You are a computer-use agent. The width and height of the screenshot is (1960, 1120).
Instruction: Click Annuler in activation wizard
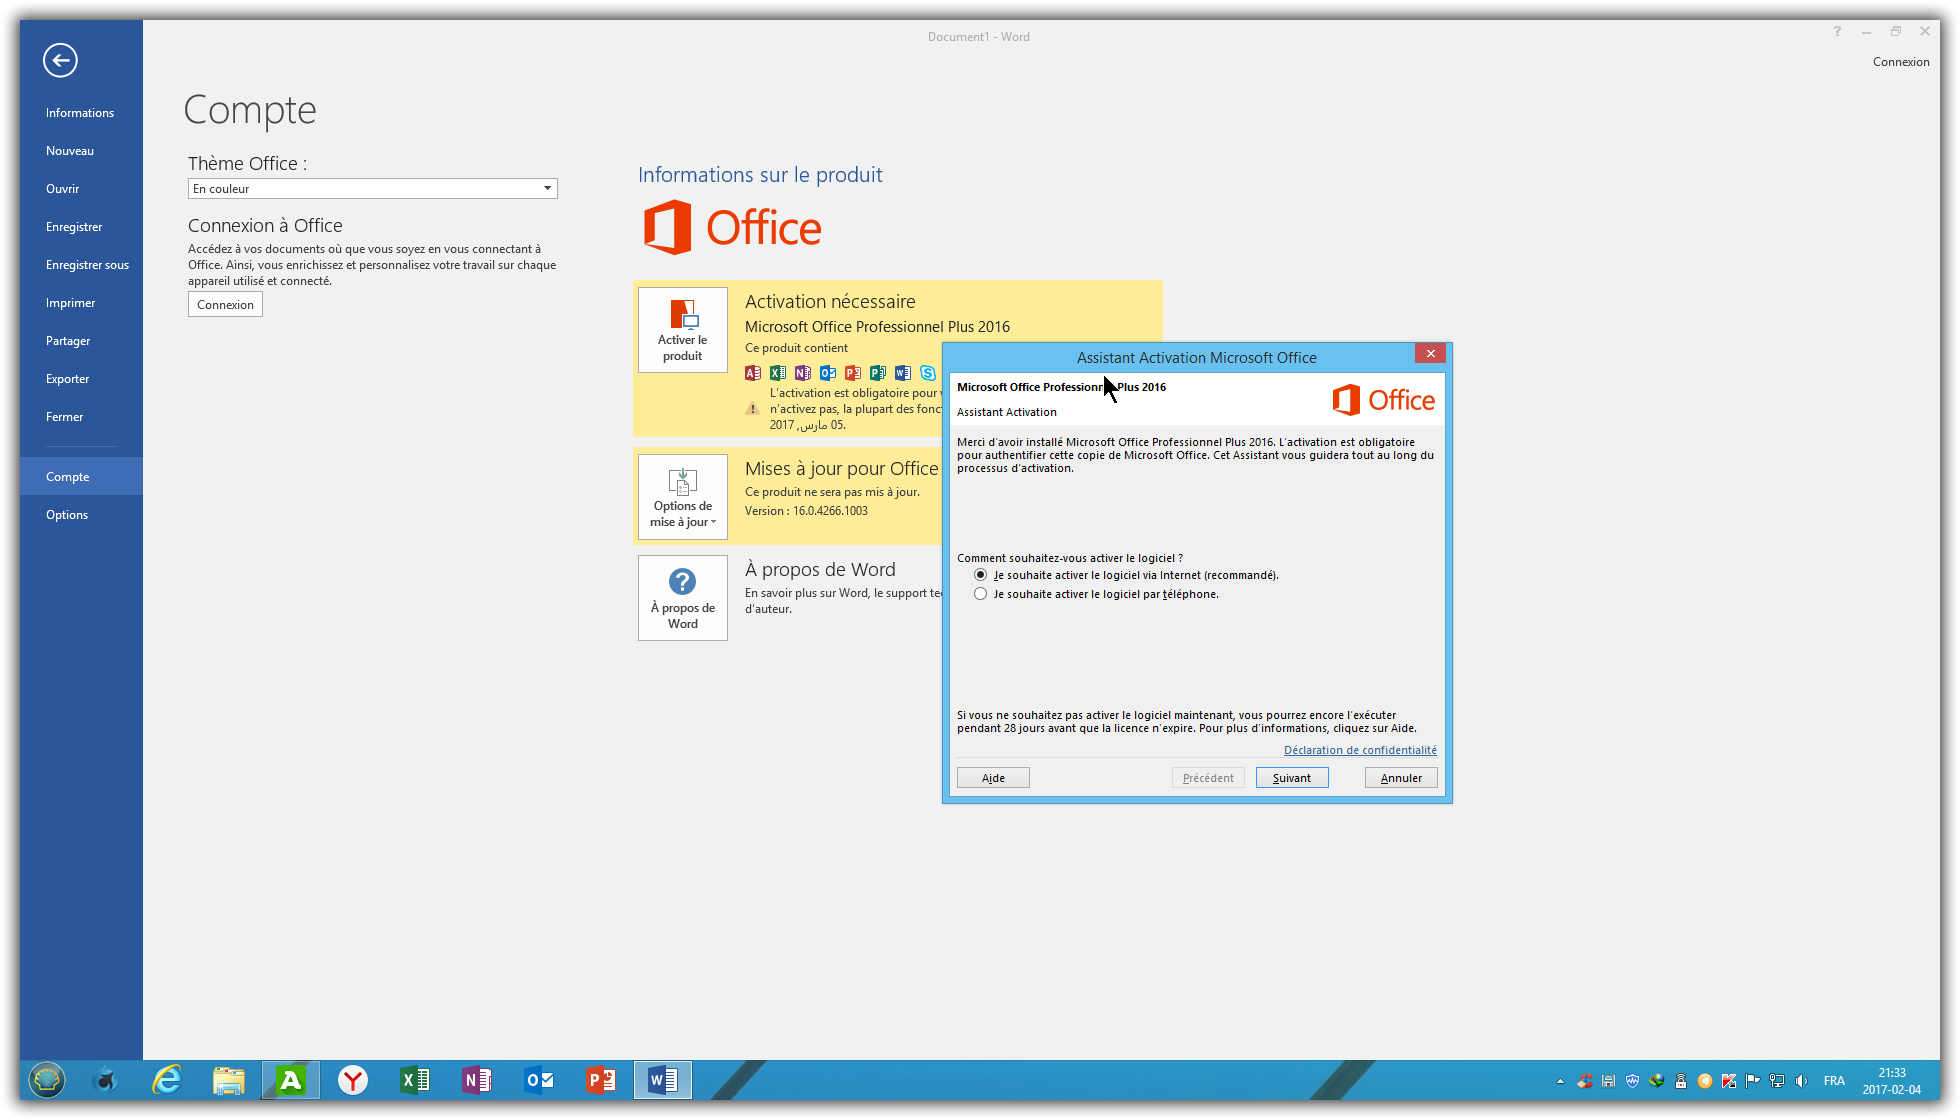point(1400,778)
